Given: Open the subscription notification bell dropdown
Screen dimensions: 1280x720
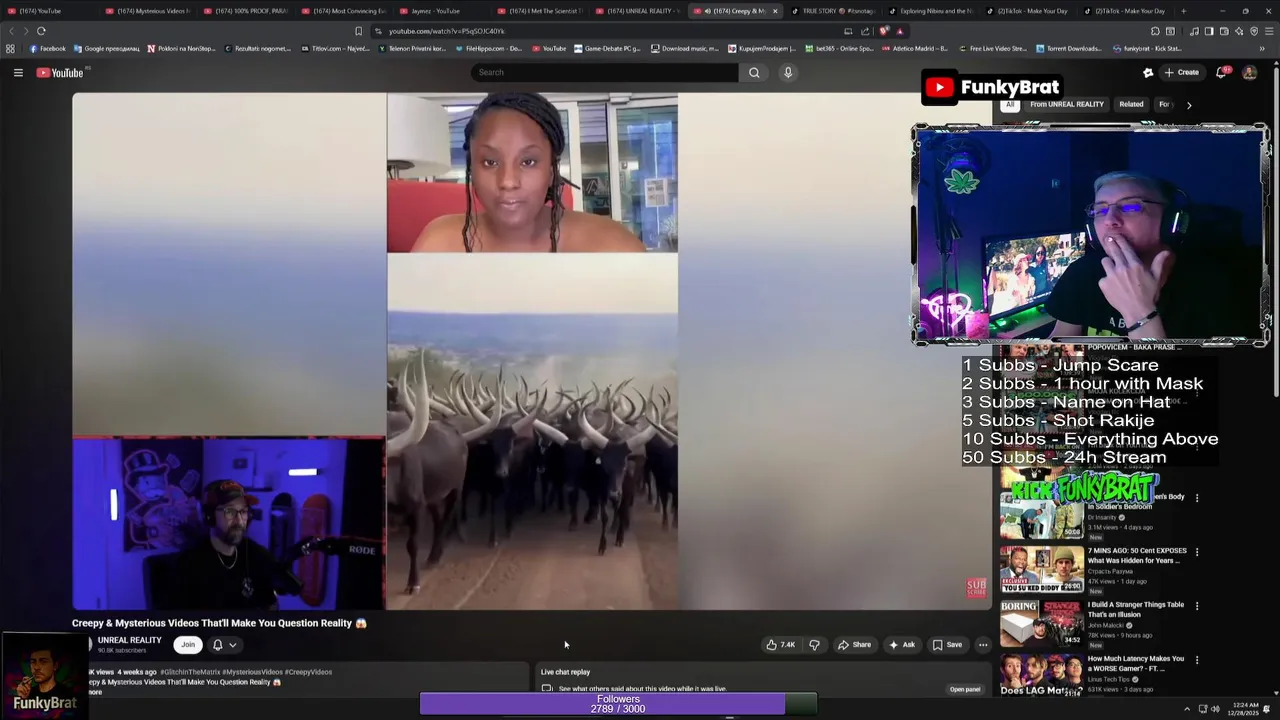Looking at the screenshot, I should tap(224, 645).
